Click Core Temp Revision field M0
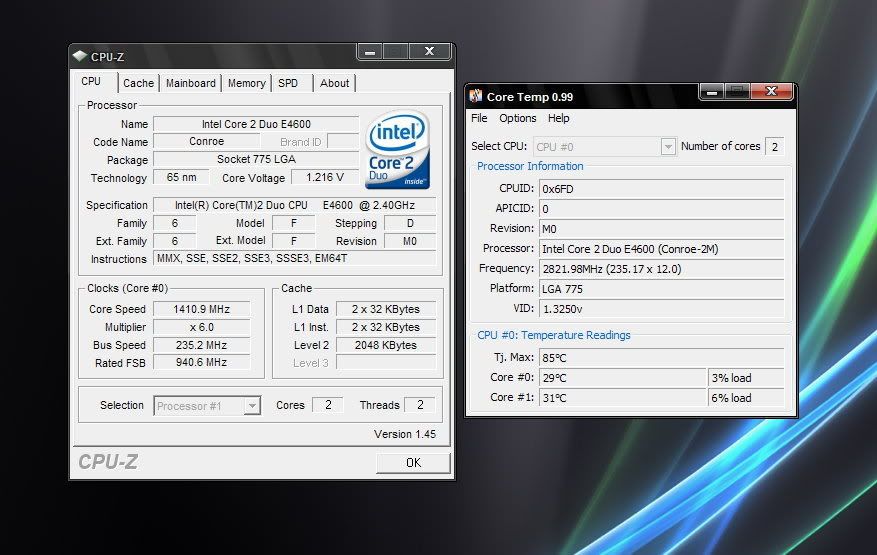 click(661, 229)
